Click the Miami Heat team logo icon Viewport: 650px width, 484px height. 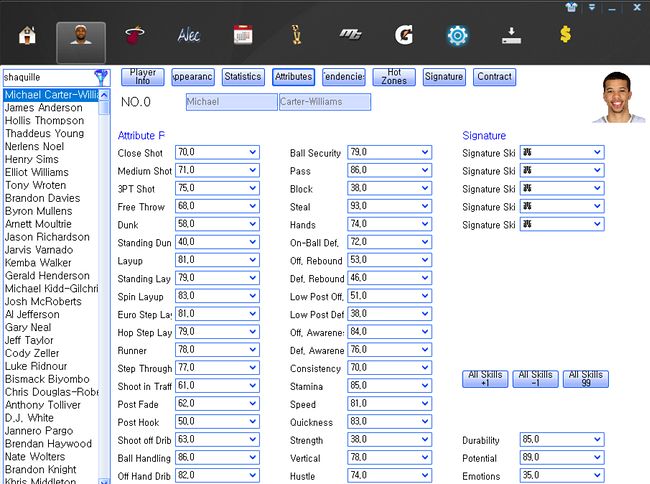click(x=135, y=37)
